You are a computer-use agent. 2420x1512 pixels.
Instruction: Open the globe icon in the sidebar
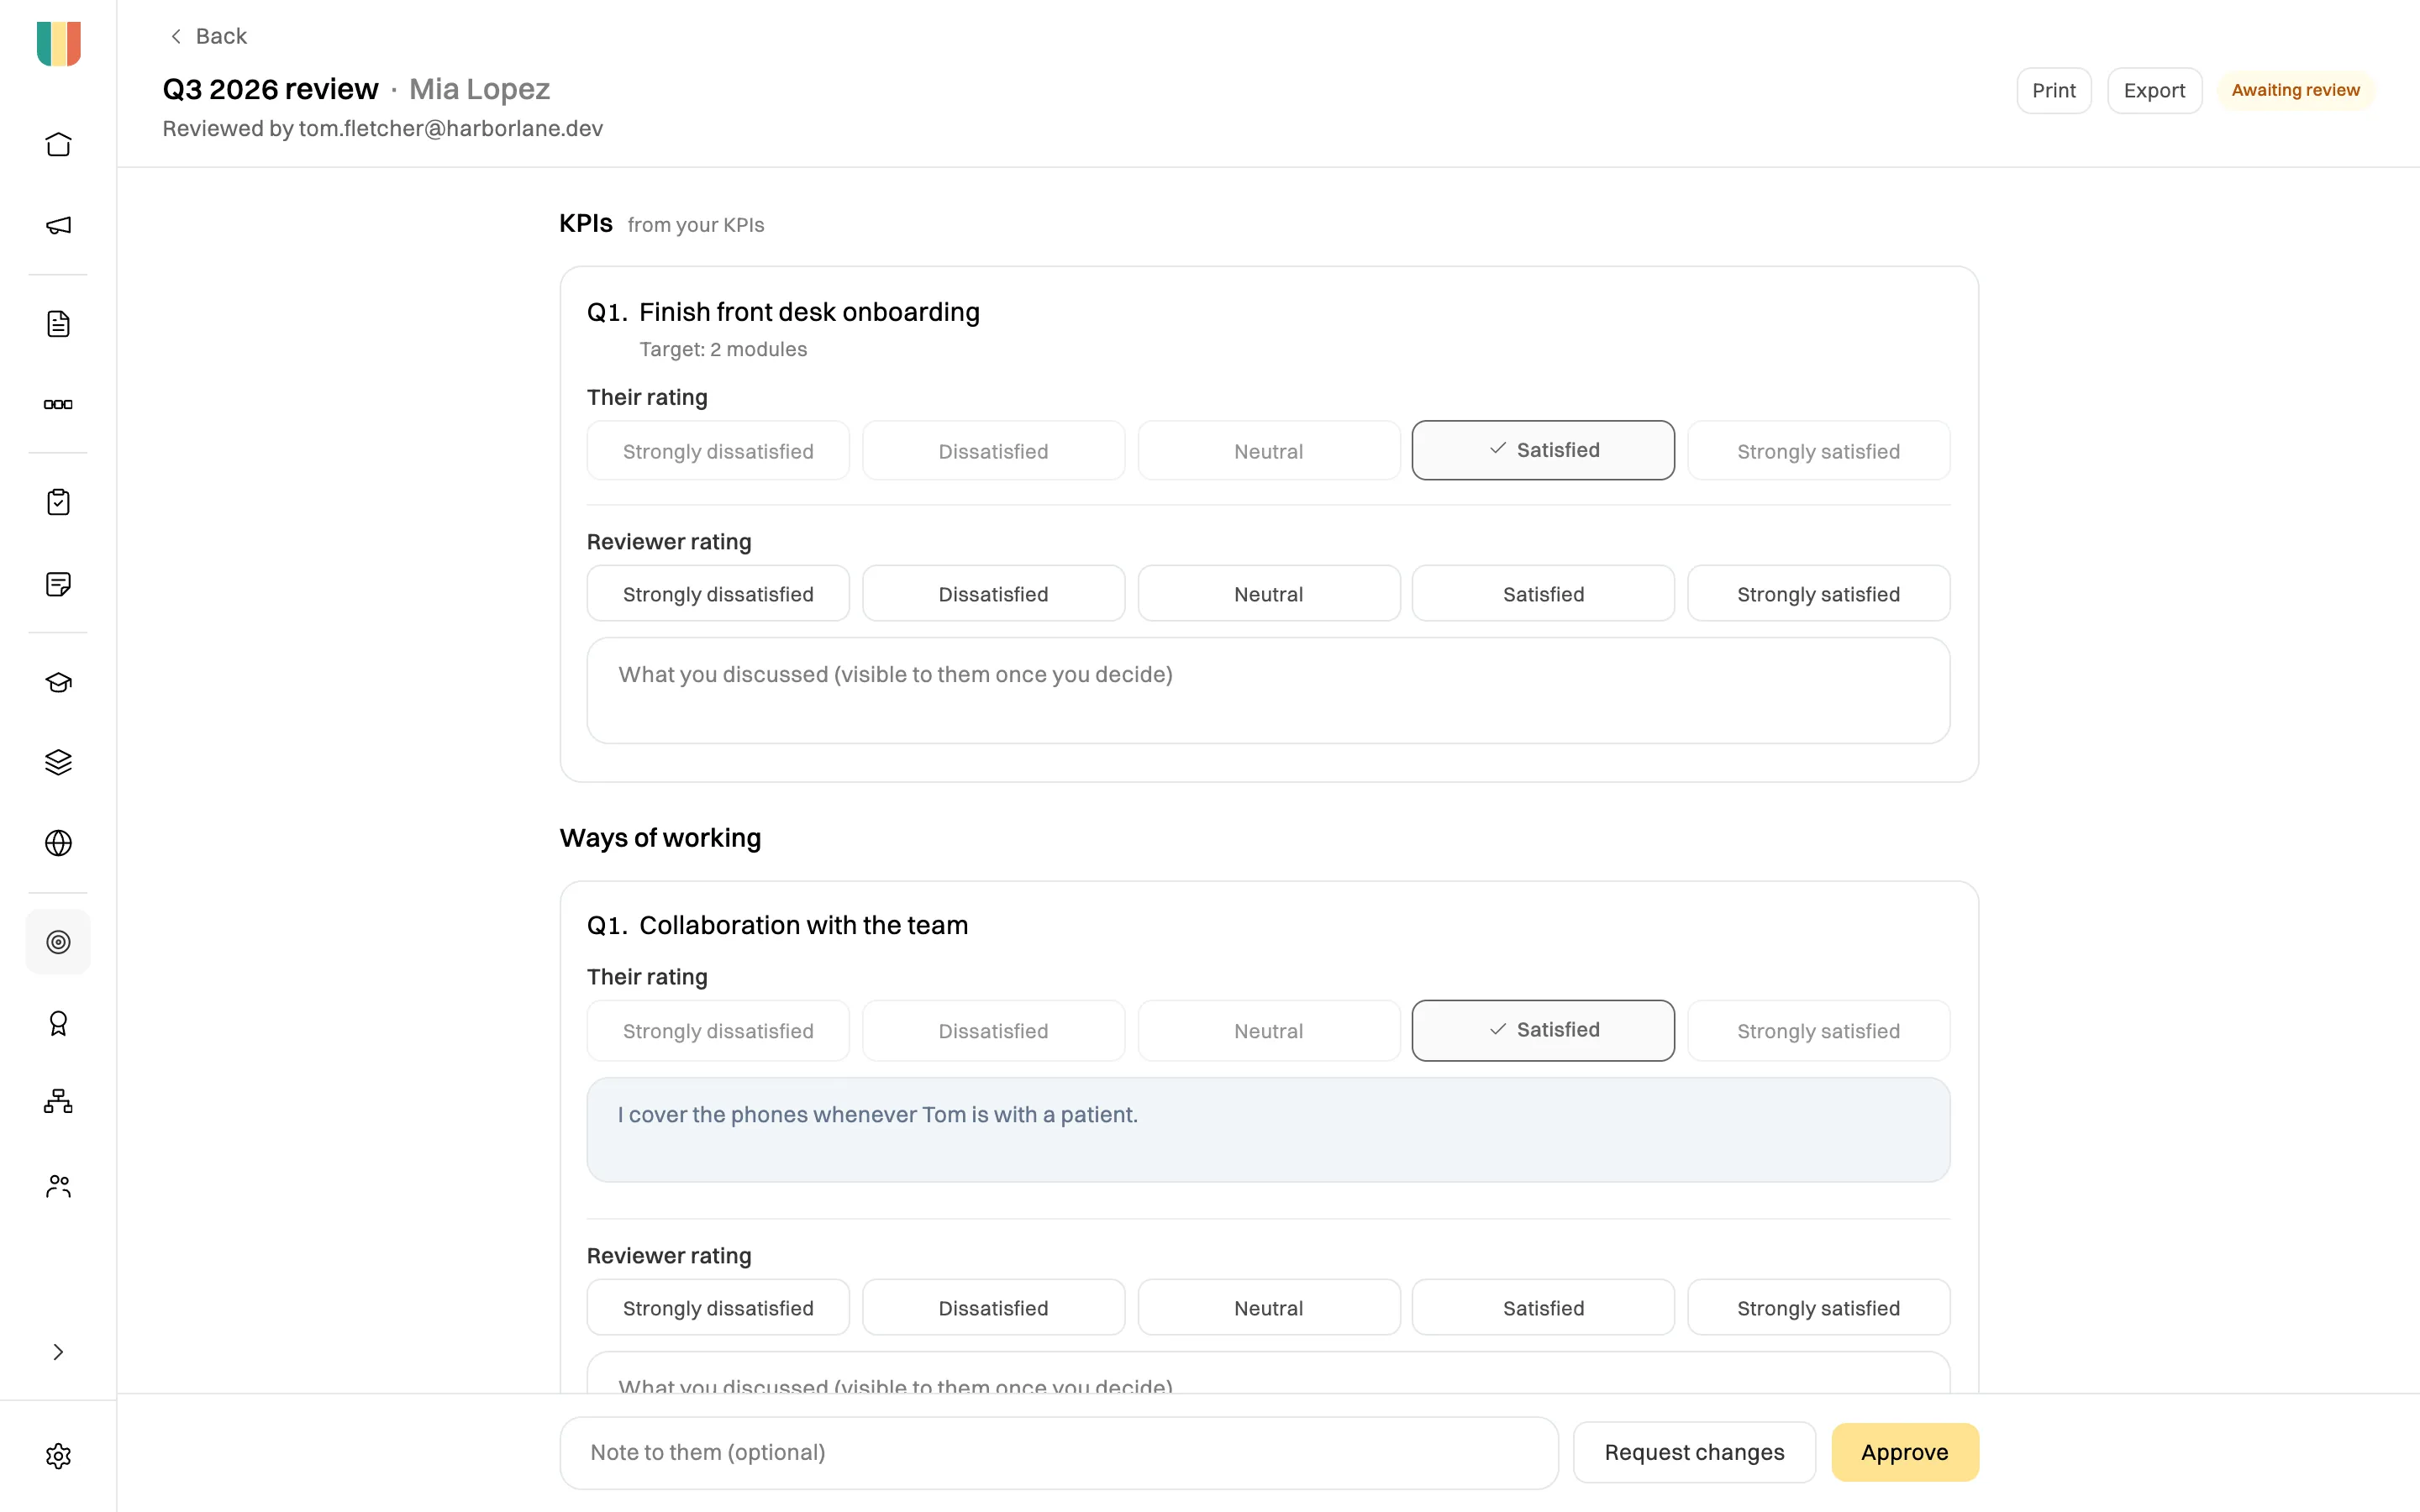[58, 843]
